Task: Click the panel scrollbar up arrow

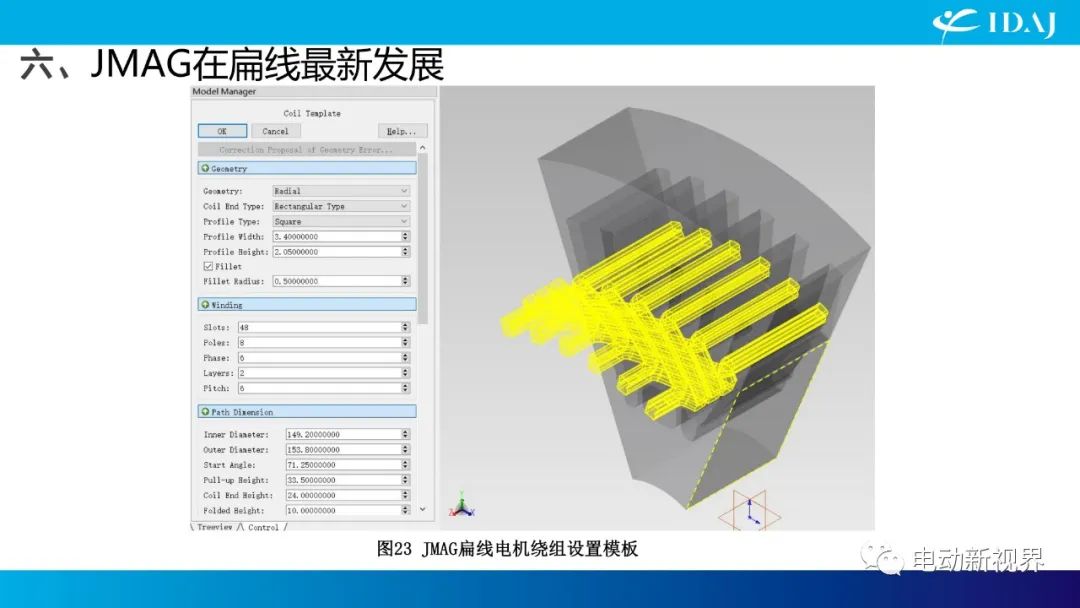Action: [422, 147]
